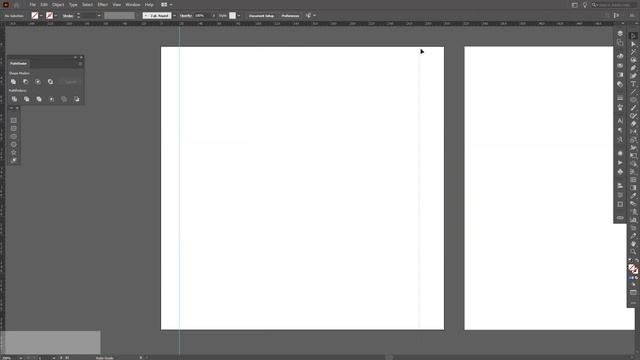The height and width of the screenshot is (360, 640).
Task: Select the Pathfinder panel tab
Action: [x=18, y=63]
